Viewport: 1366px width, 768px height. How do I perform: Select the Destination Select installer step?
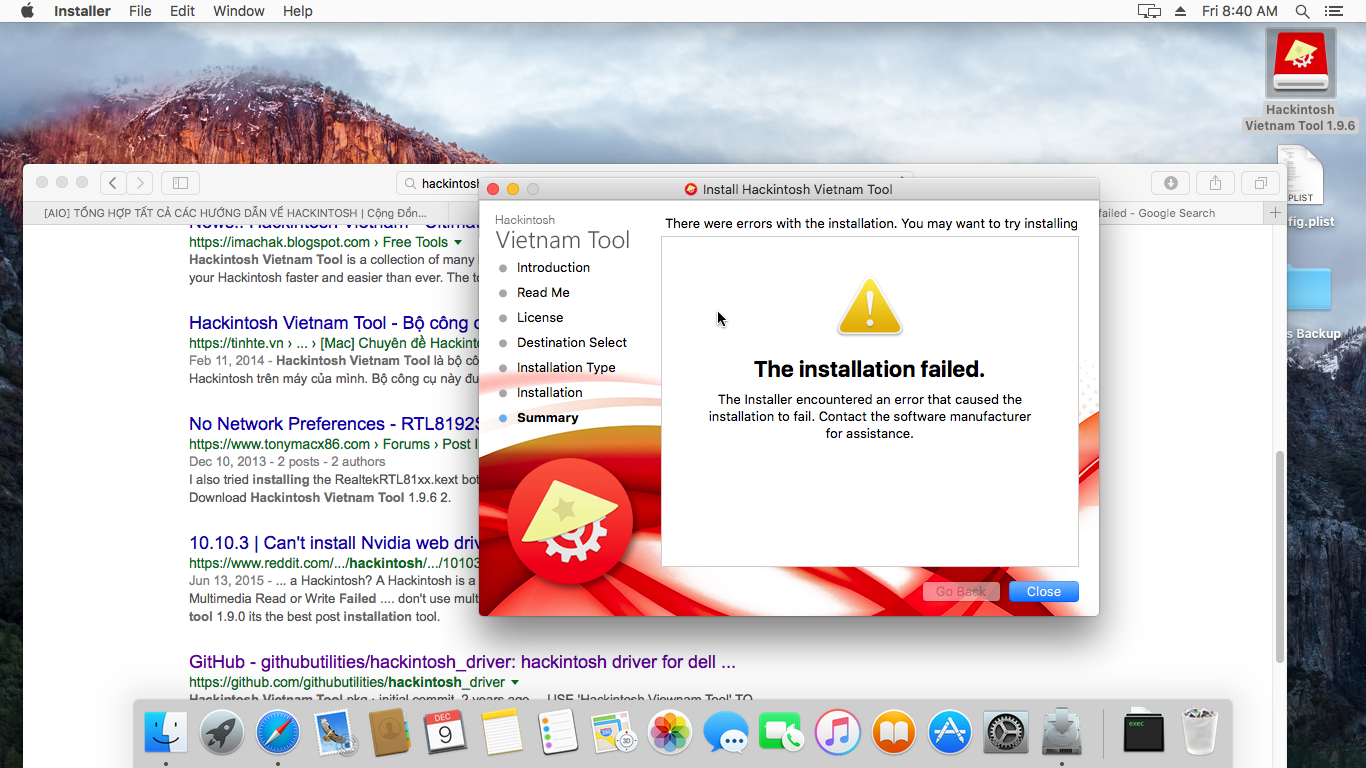point(572,342)
